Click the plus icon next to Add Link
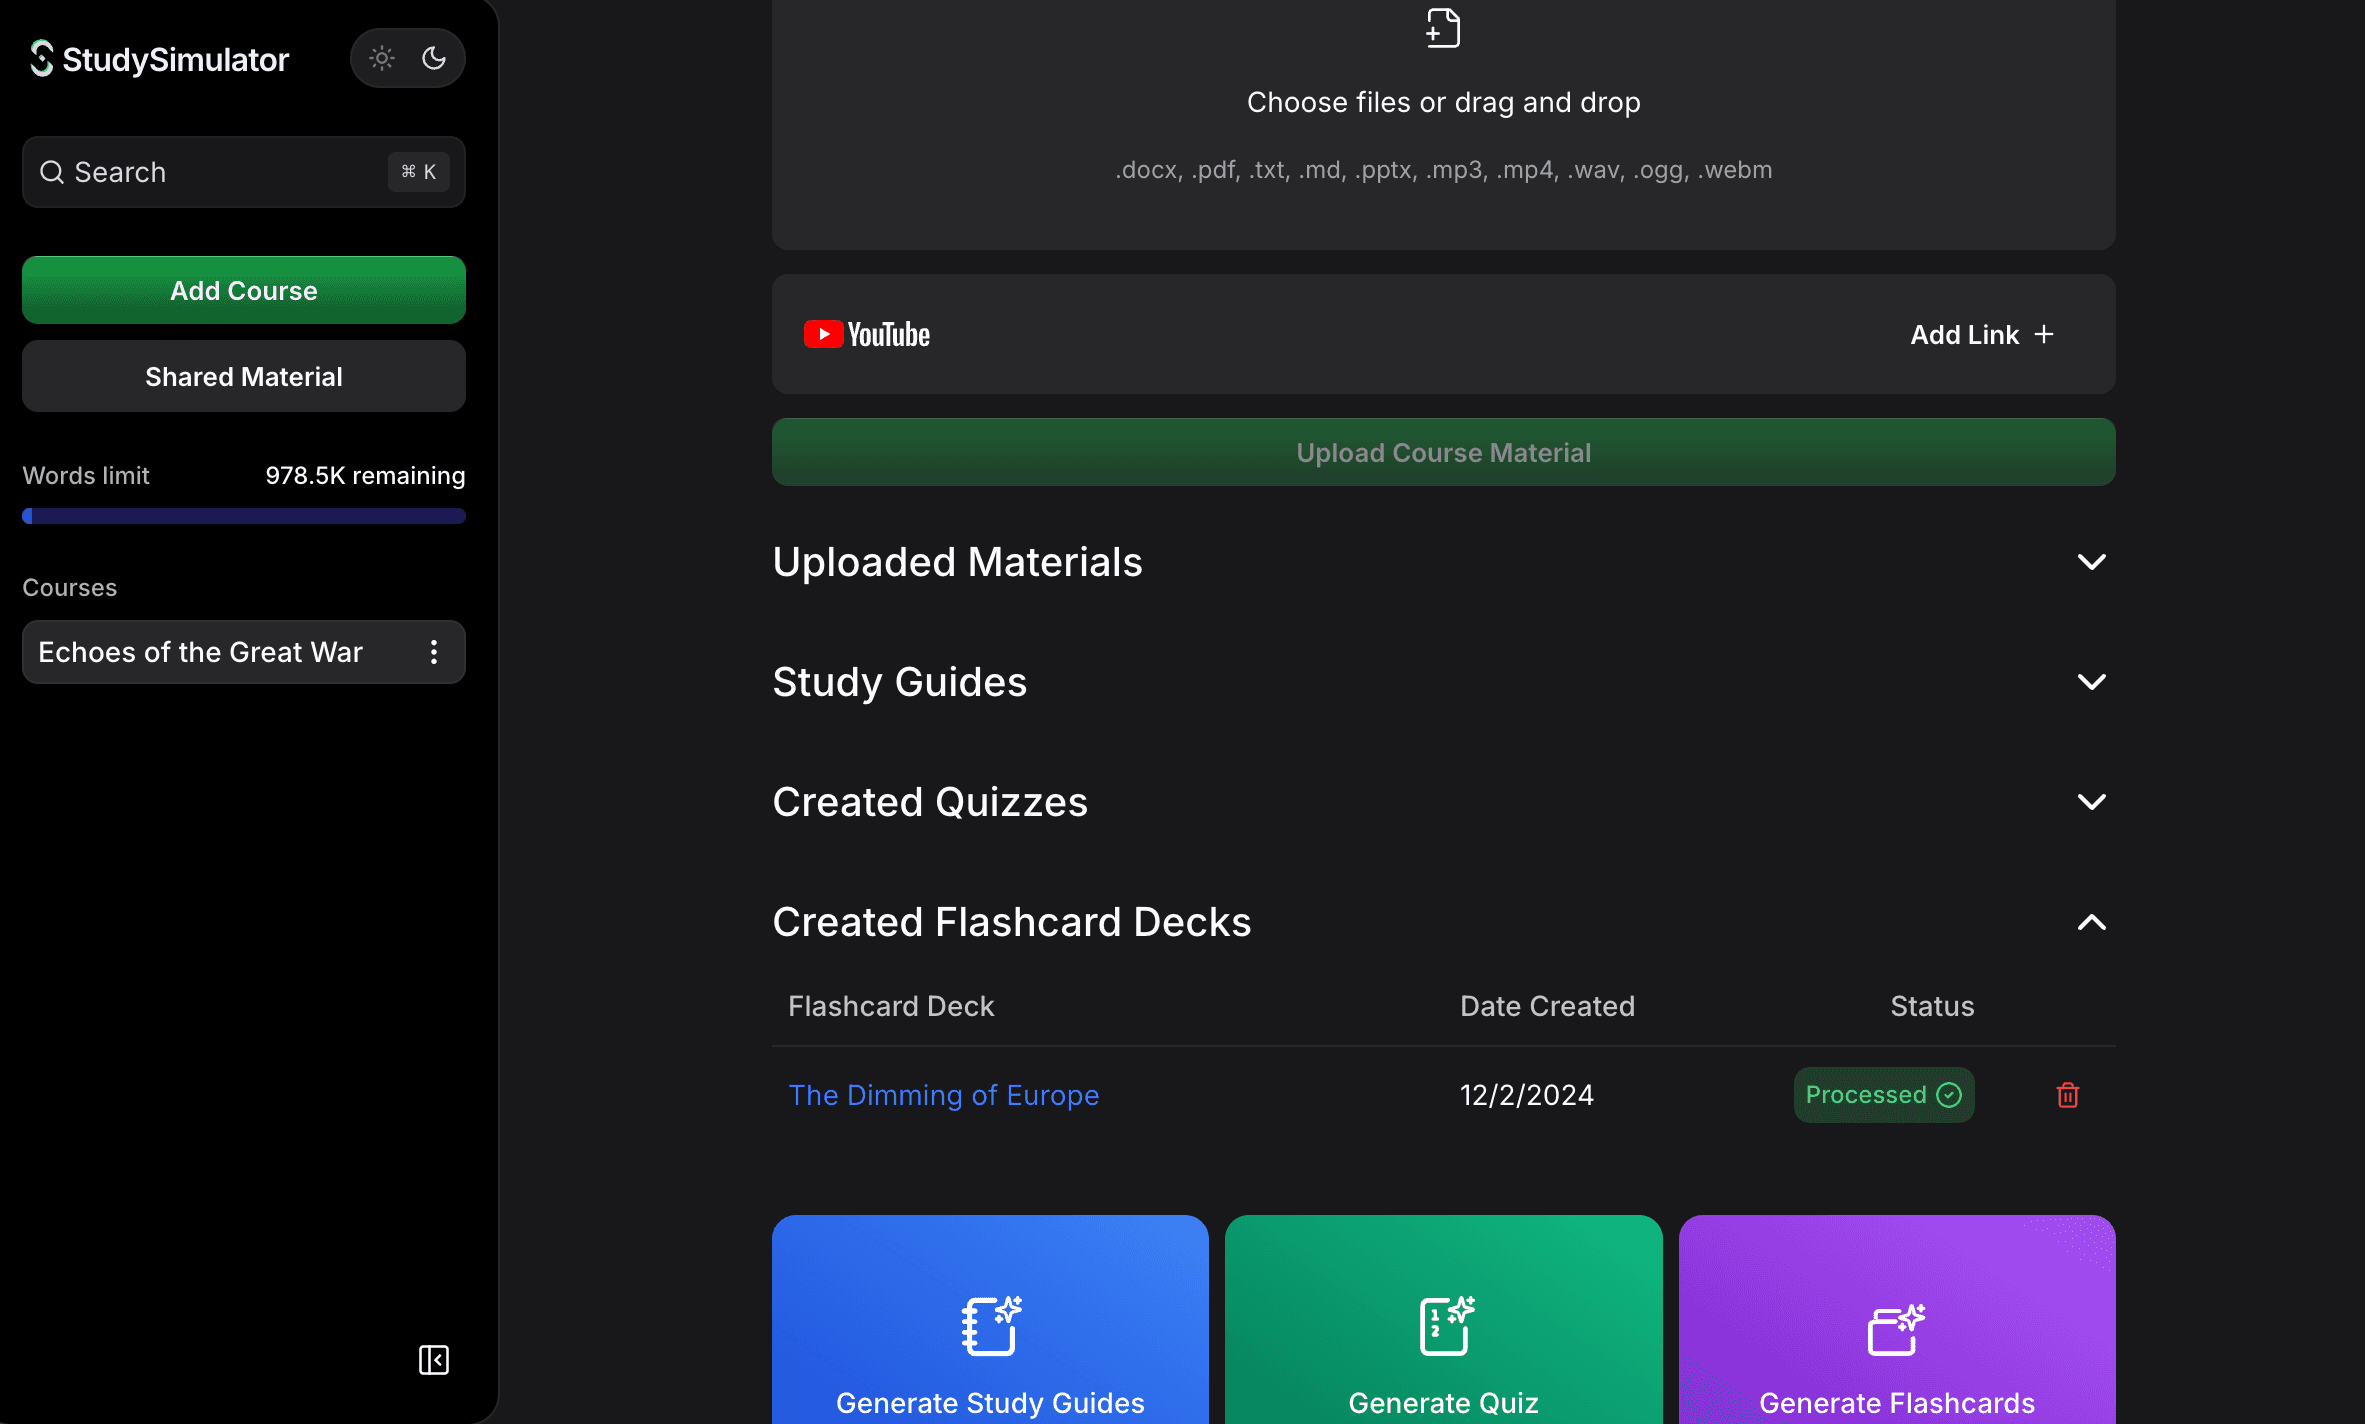Image resolution: width=2365 pixels, height=1424 pixels. pyautogui.click(x=2044, y=334)
